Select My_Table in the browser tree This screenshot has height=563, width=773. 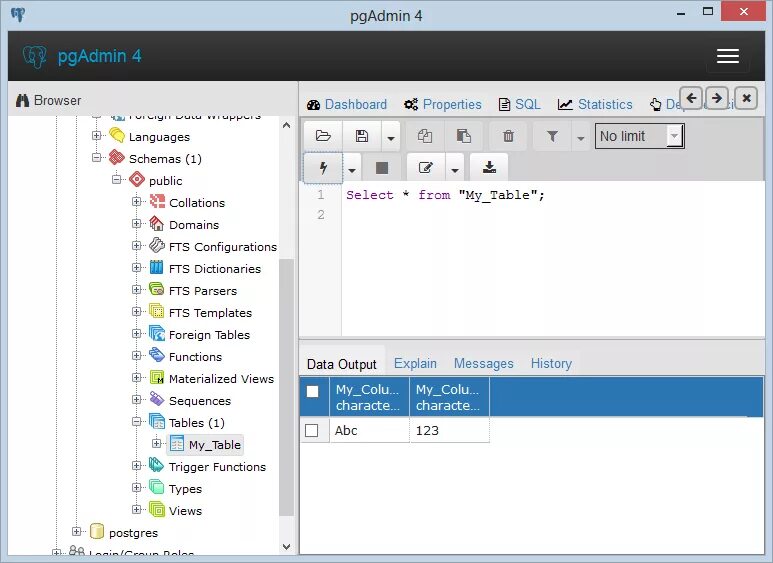pyautogui.click(x=214, y=445)
